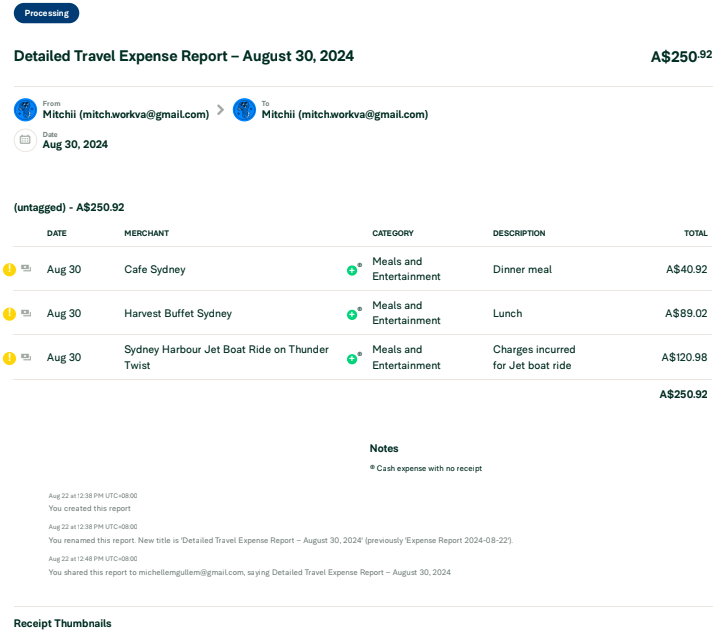Viewport: 722px width, 636px height.
Task: Select the Sydney Harbour Jet Boat Ride merchant cell
Action: 227,357
